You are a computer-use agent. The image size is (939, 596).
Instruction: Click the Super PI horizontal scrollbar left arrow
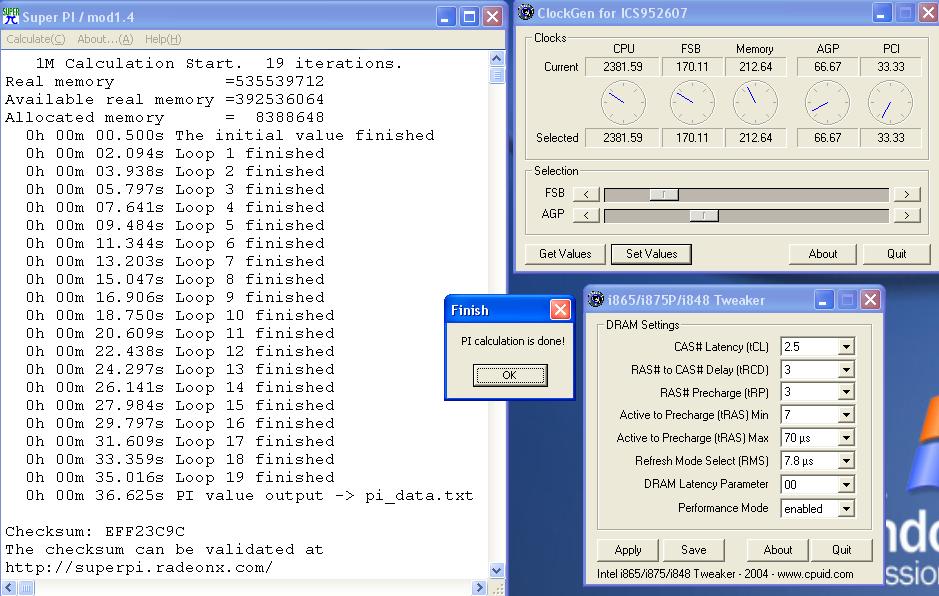tap(8, 588)
